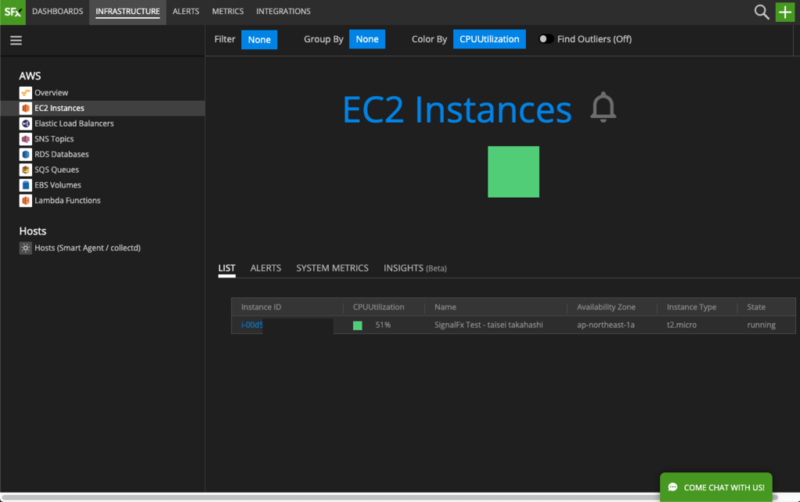Image resolution: width=800 pixels, height=502 pixels.
Task: Click the EC2 Instances page title
Action: 457,109
